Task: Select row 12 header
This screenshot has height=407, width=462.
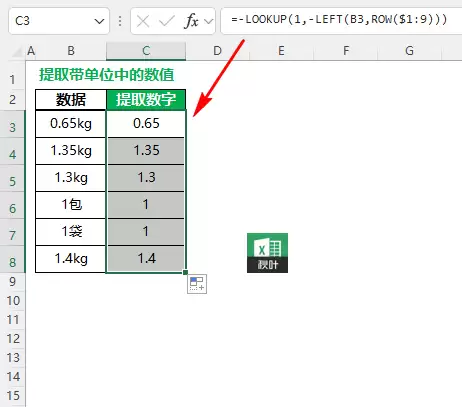Action: (x=13, y=339)
